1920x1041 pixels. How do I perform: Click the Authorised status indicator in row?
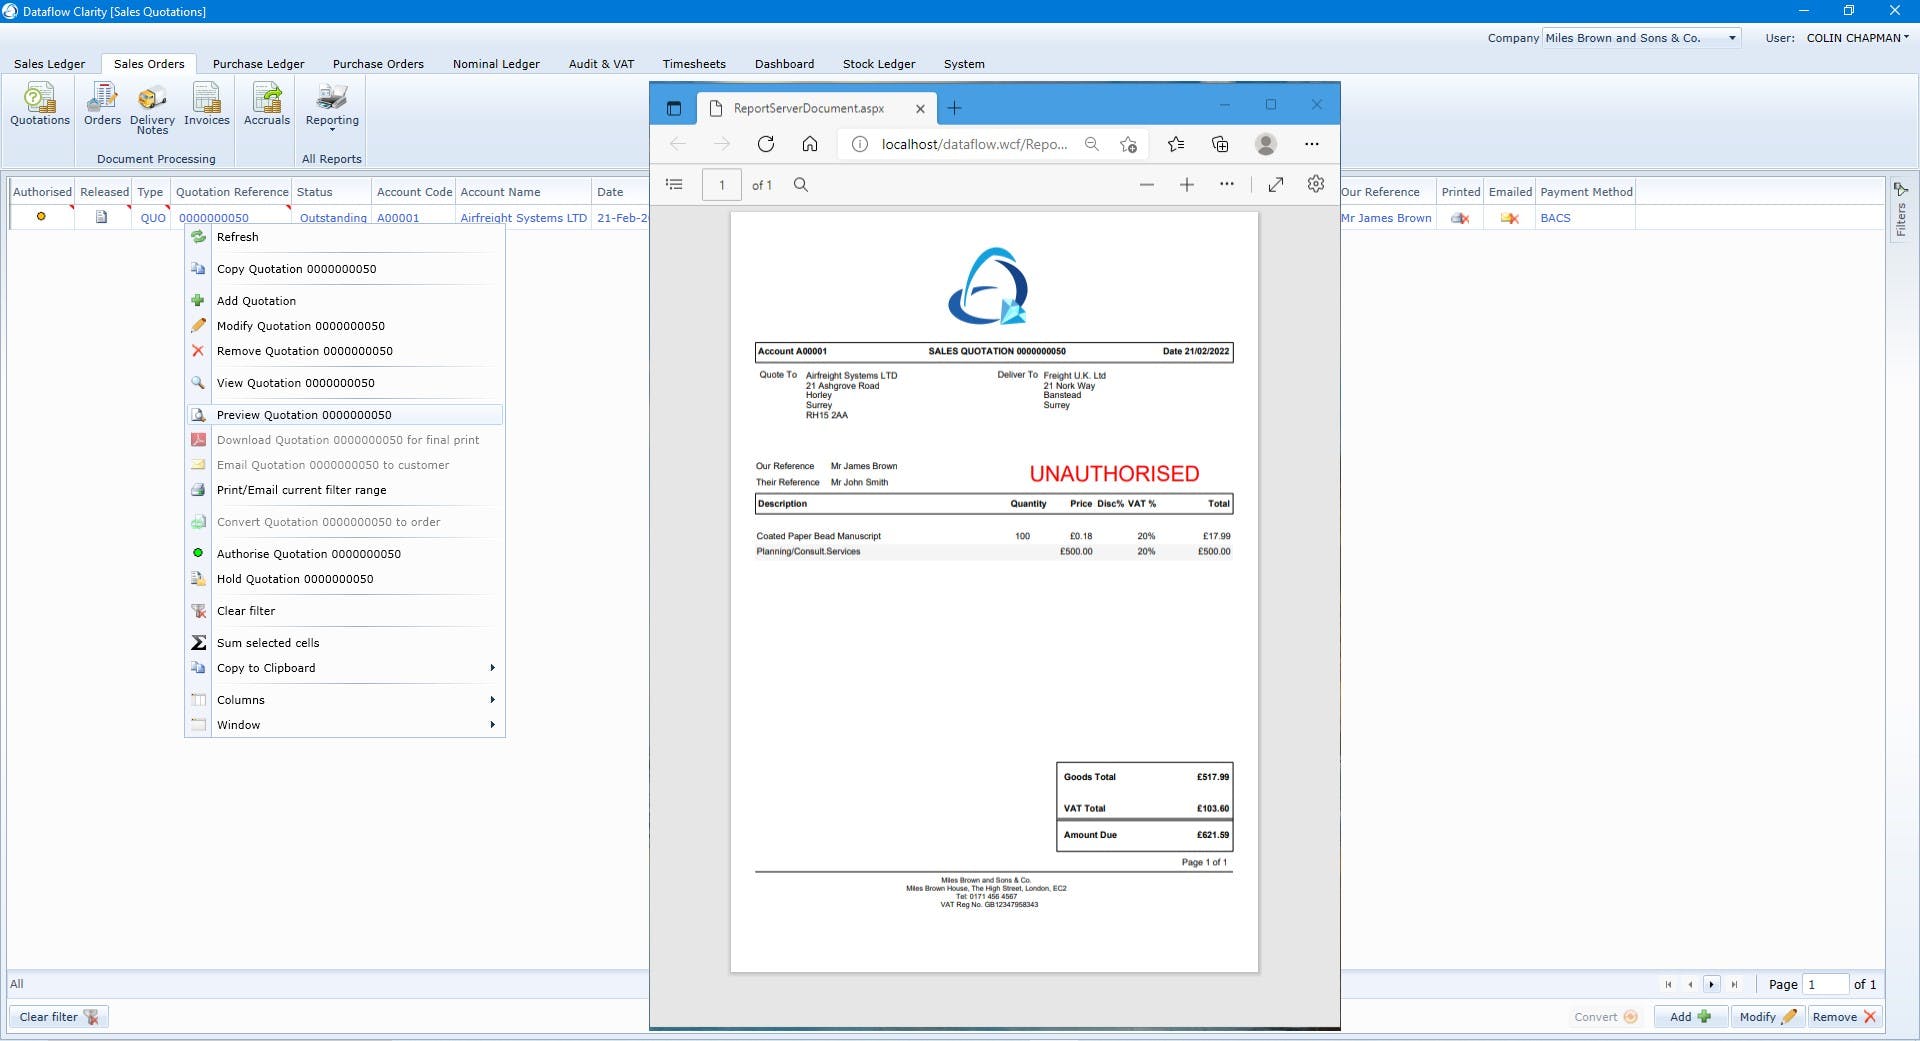41,217
